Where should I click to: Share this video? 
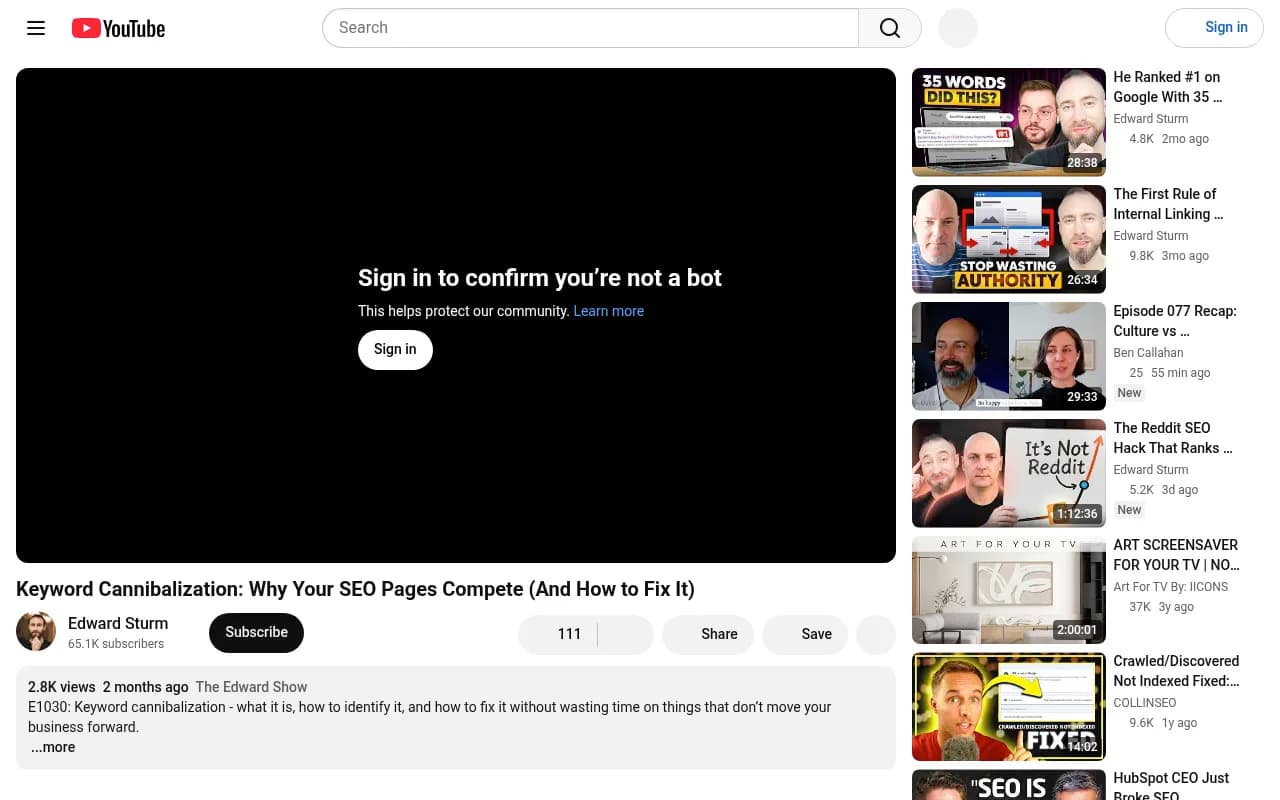(708, 634)
